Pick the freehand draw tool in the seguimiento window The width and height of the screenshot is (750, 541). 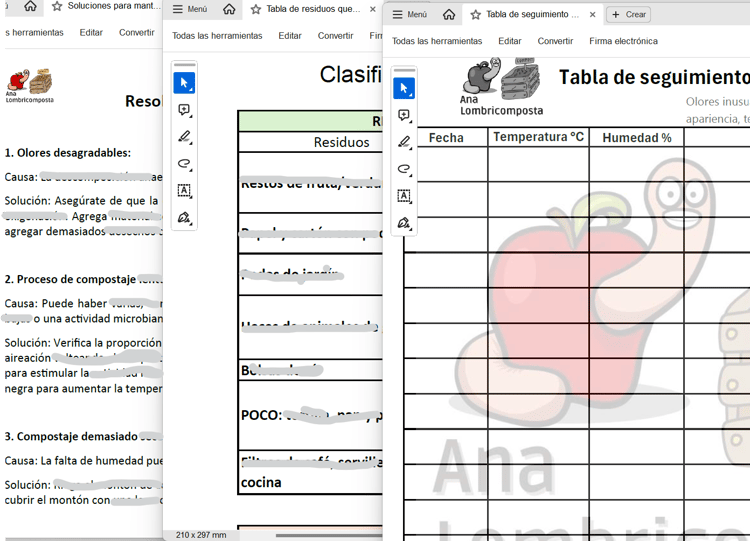[x=404, y=169]
